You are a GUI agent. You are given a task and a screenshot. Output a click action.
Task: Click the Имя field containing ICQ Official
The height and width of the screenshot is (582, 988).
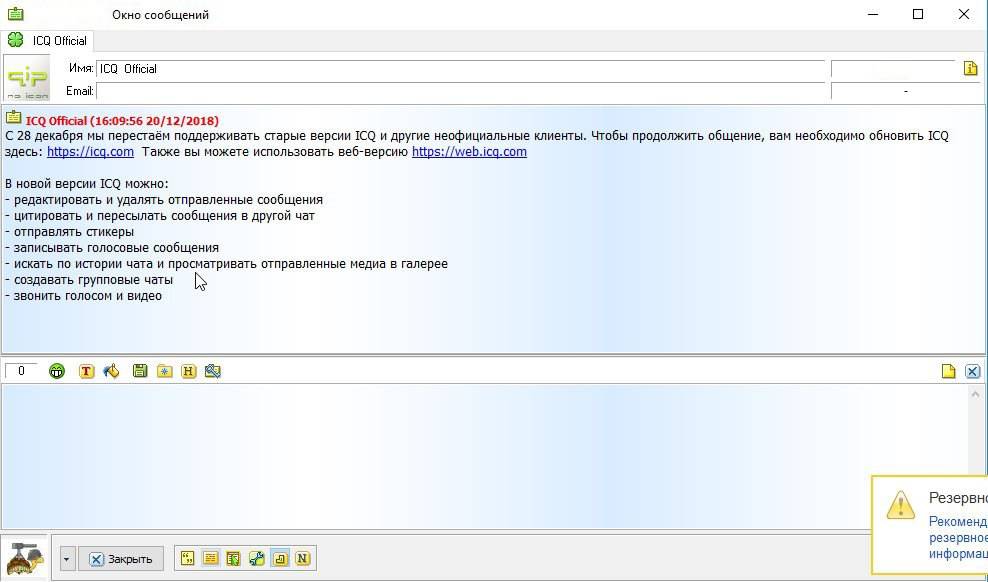pyautogui.click(x=460, y=69)
